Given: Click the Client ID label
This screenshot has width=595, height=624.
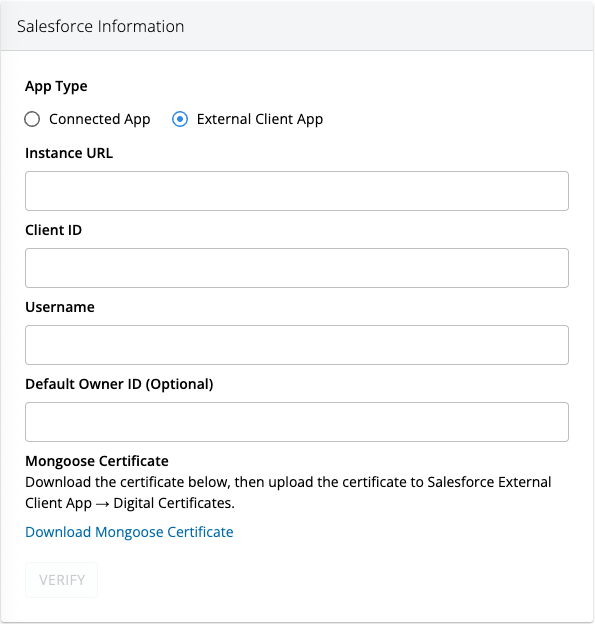Looking at the screenshot, I should 53,230.
